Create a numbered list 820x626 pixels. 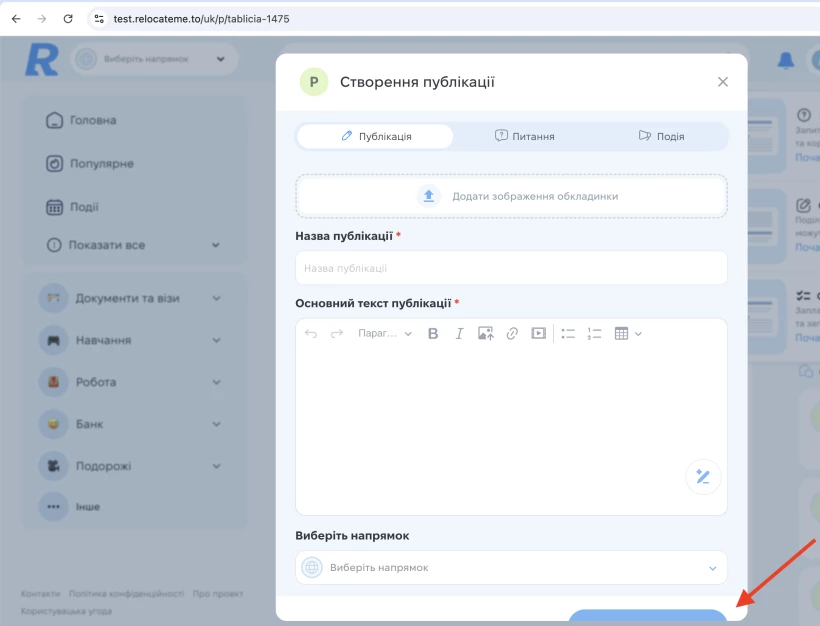594,334
